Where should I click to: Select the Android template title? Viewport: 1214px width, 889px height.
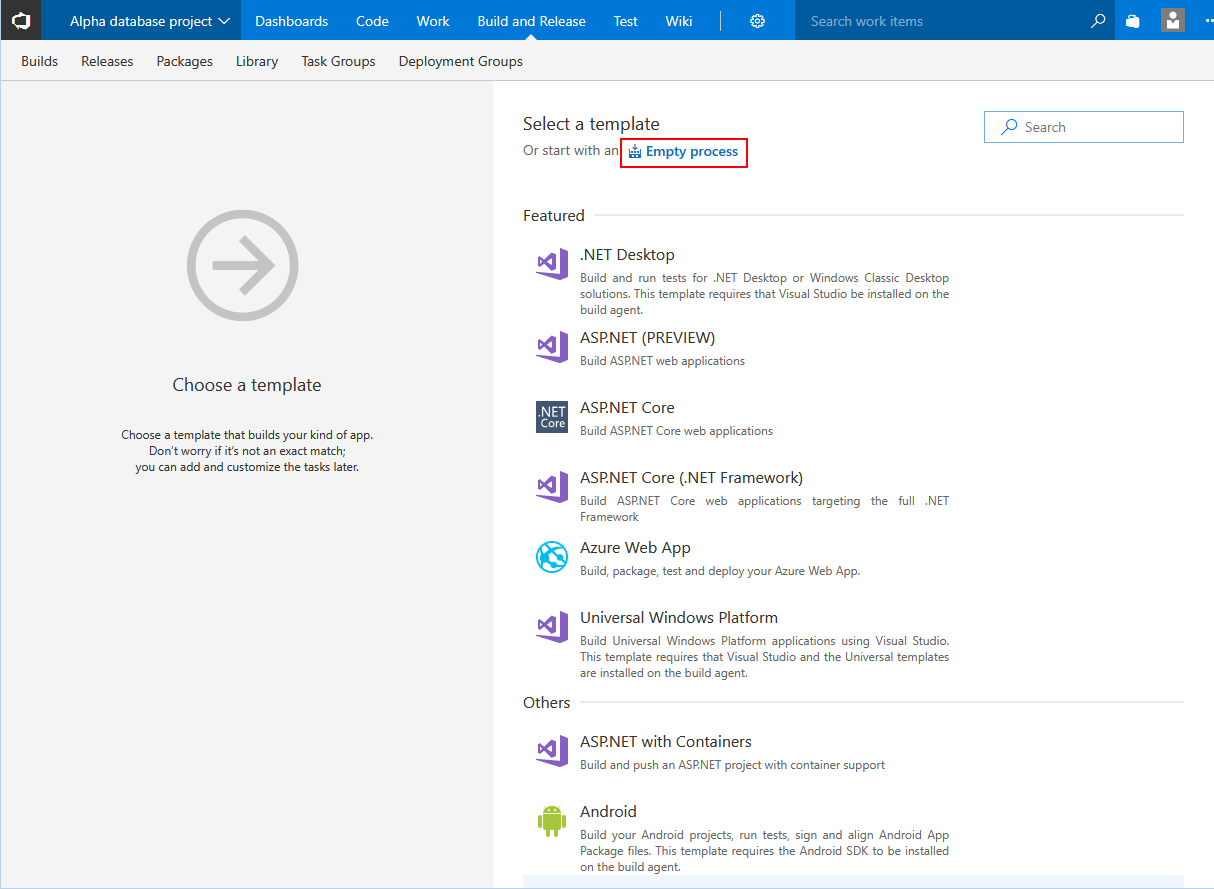pyautogui.click(x=608, y=812)
